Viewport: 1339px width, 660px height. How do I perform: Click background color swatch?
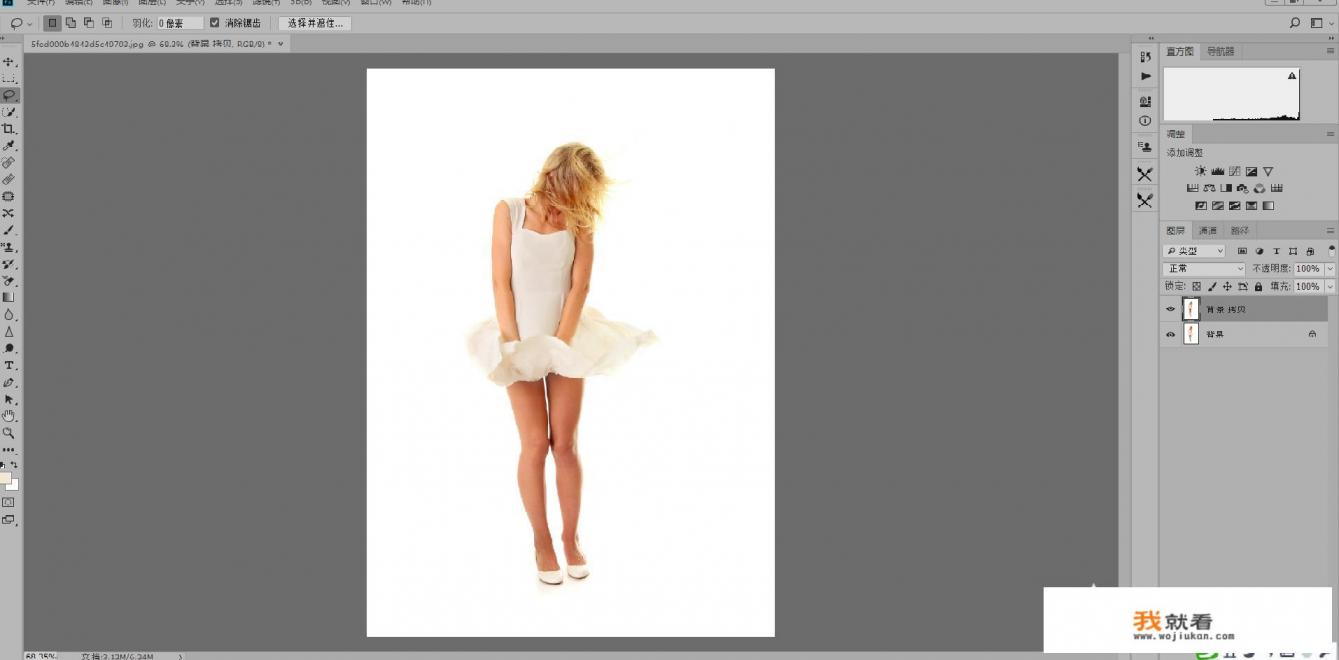click(x=13, y=485)
